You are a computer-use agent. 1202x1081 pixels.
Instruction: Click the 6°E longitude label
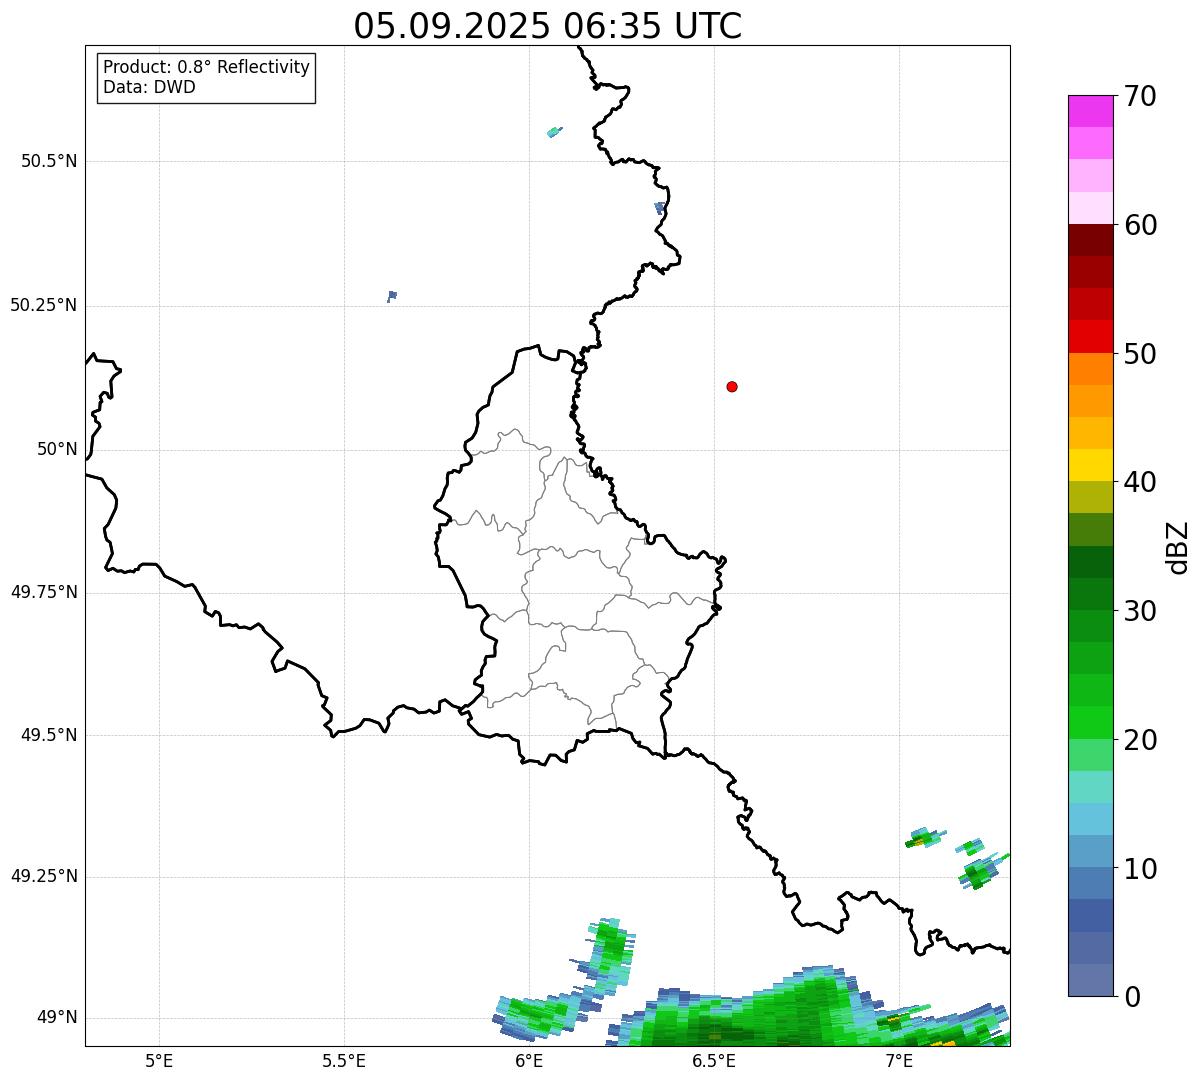529,1061
